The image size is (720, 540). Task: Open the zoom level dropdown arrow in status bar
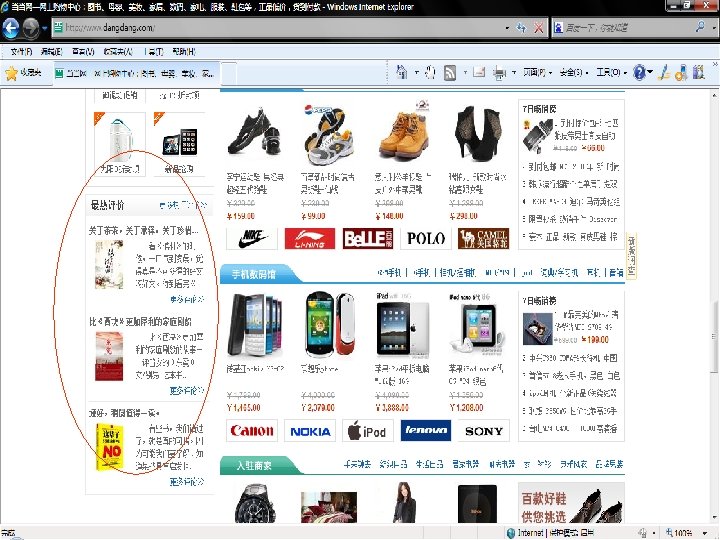705,533
